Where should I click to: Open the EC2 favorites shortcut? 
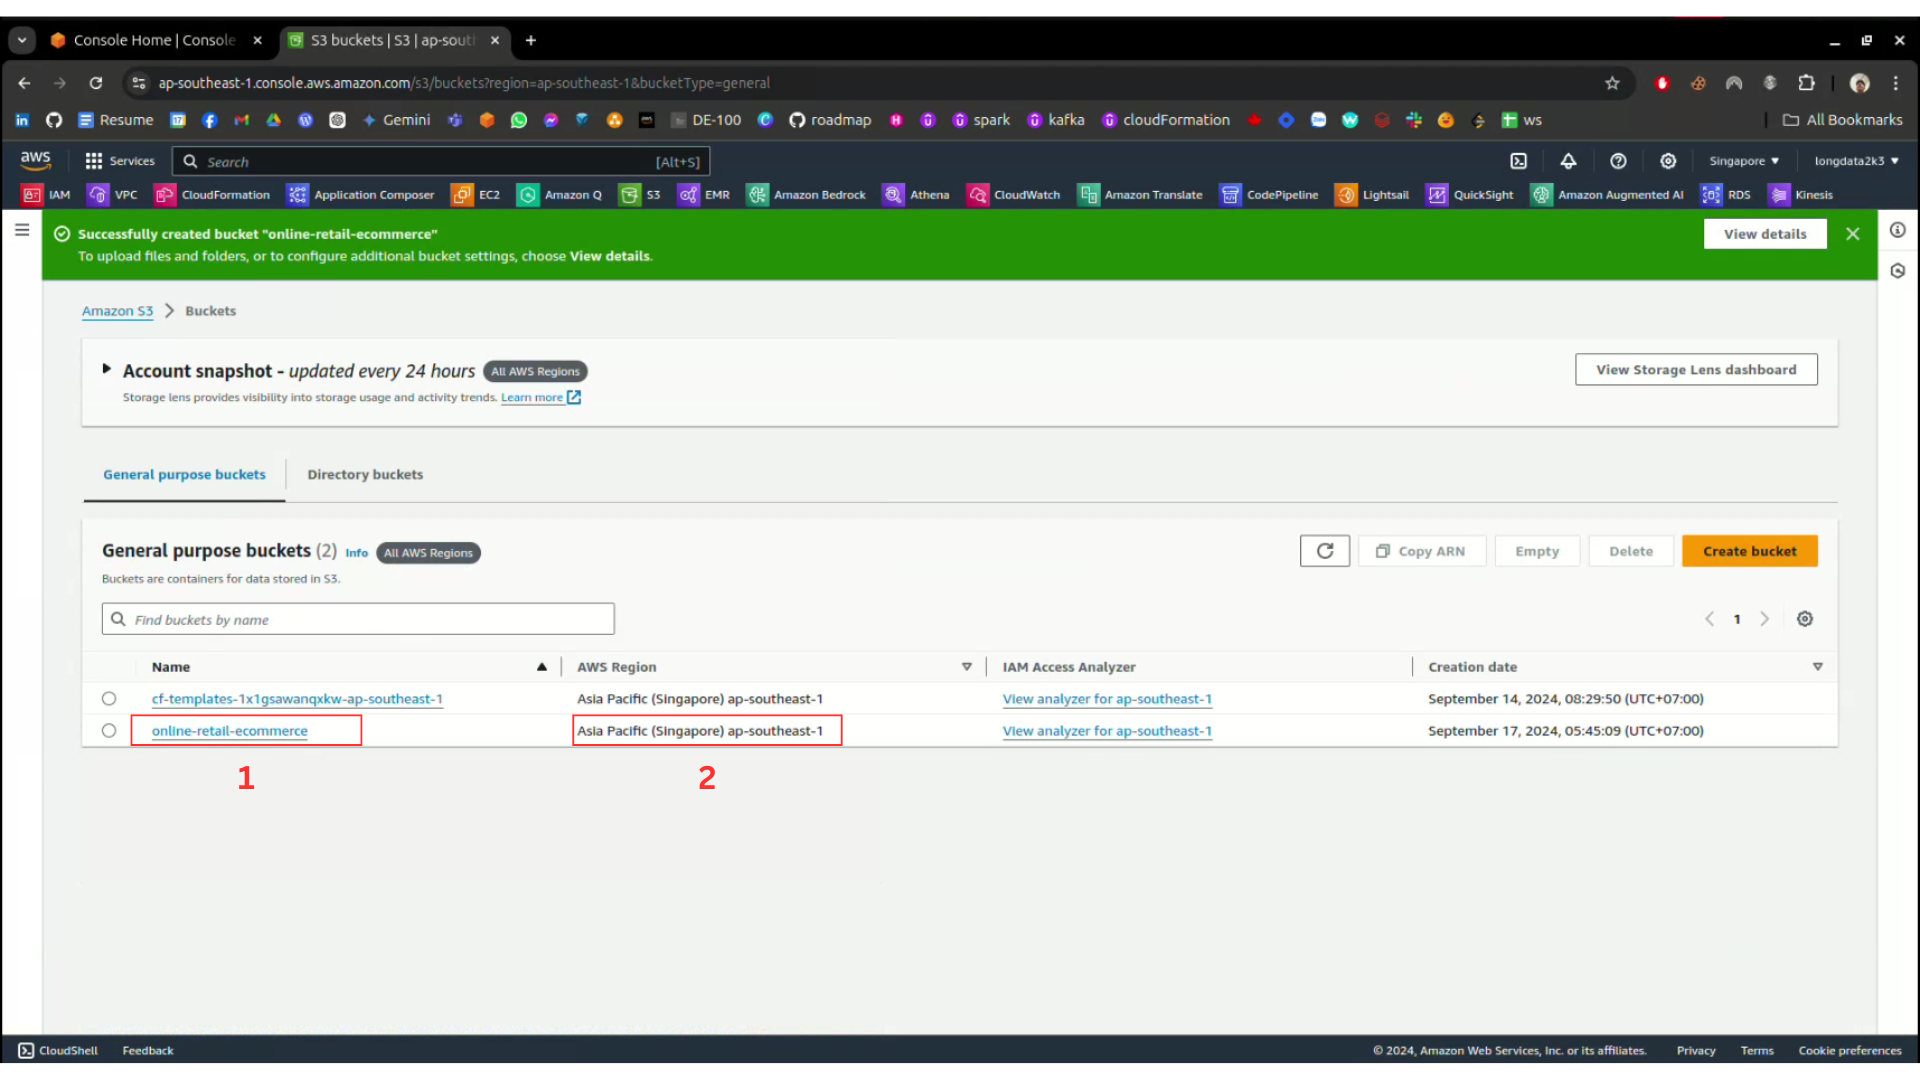[476, 195]
